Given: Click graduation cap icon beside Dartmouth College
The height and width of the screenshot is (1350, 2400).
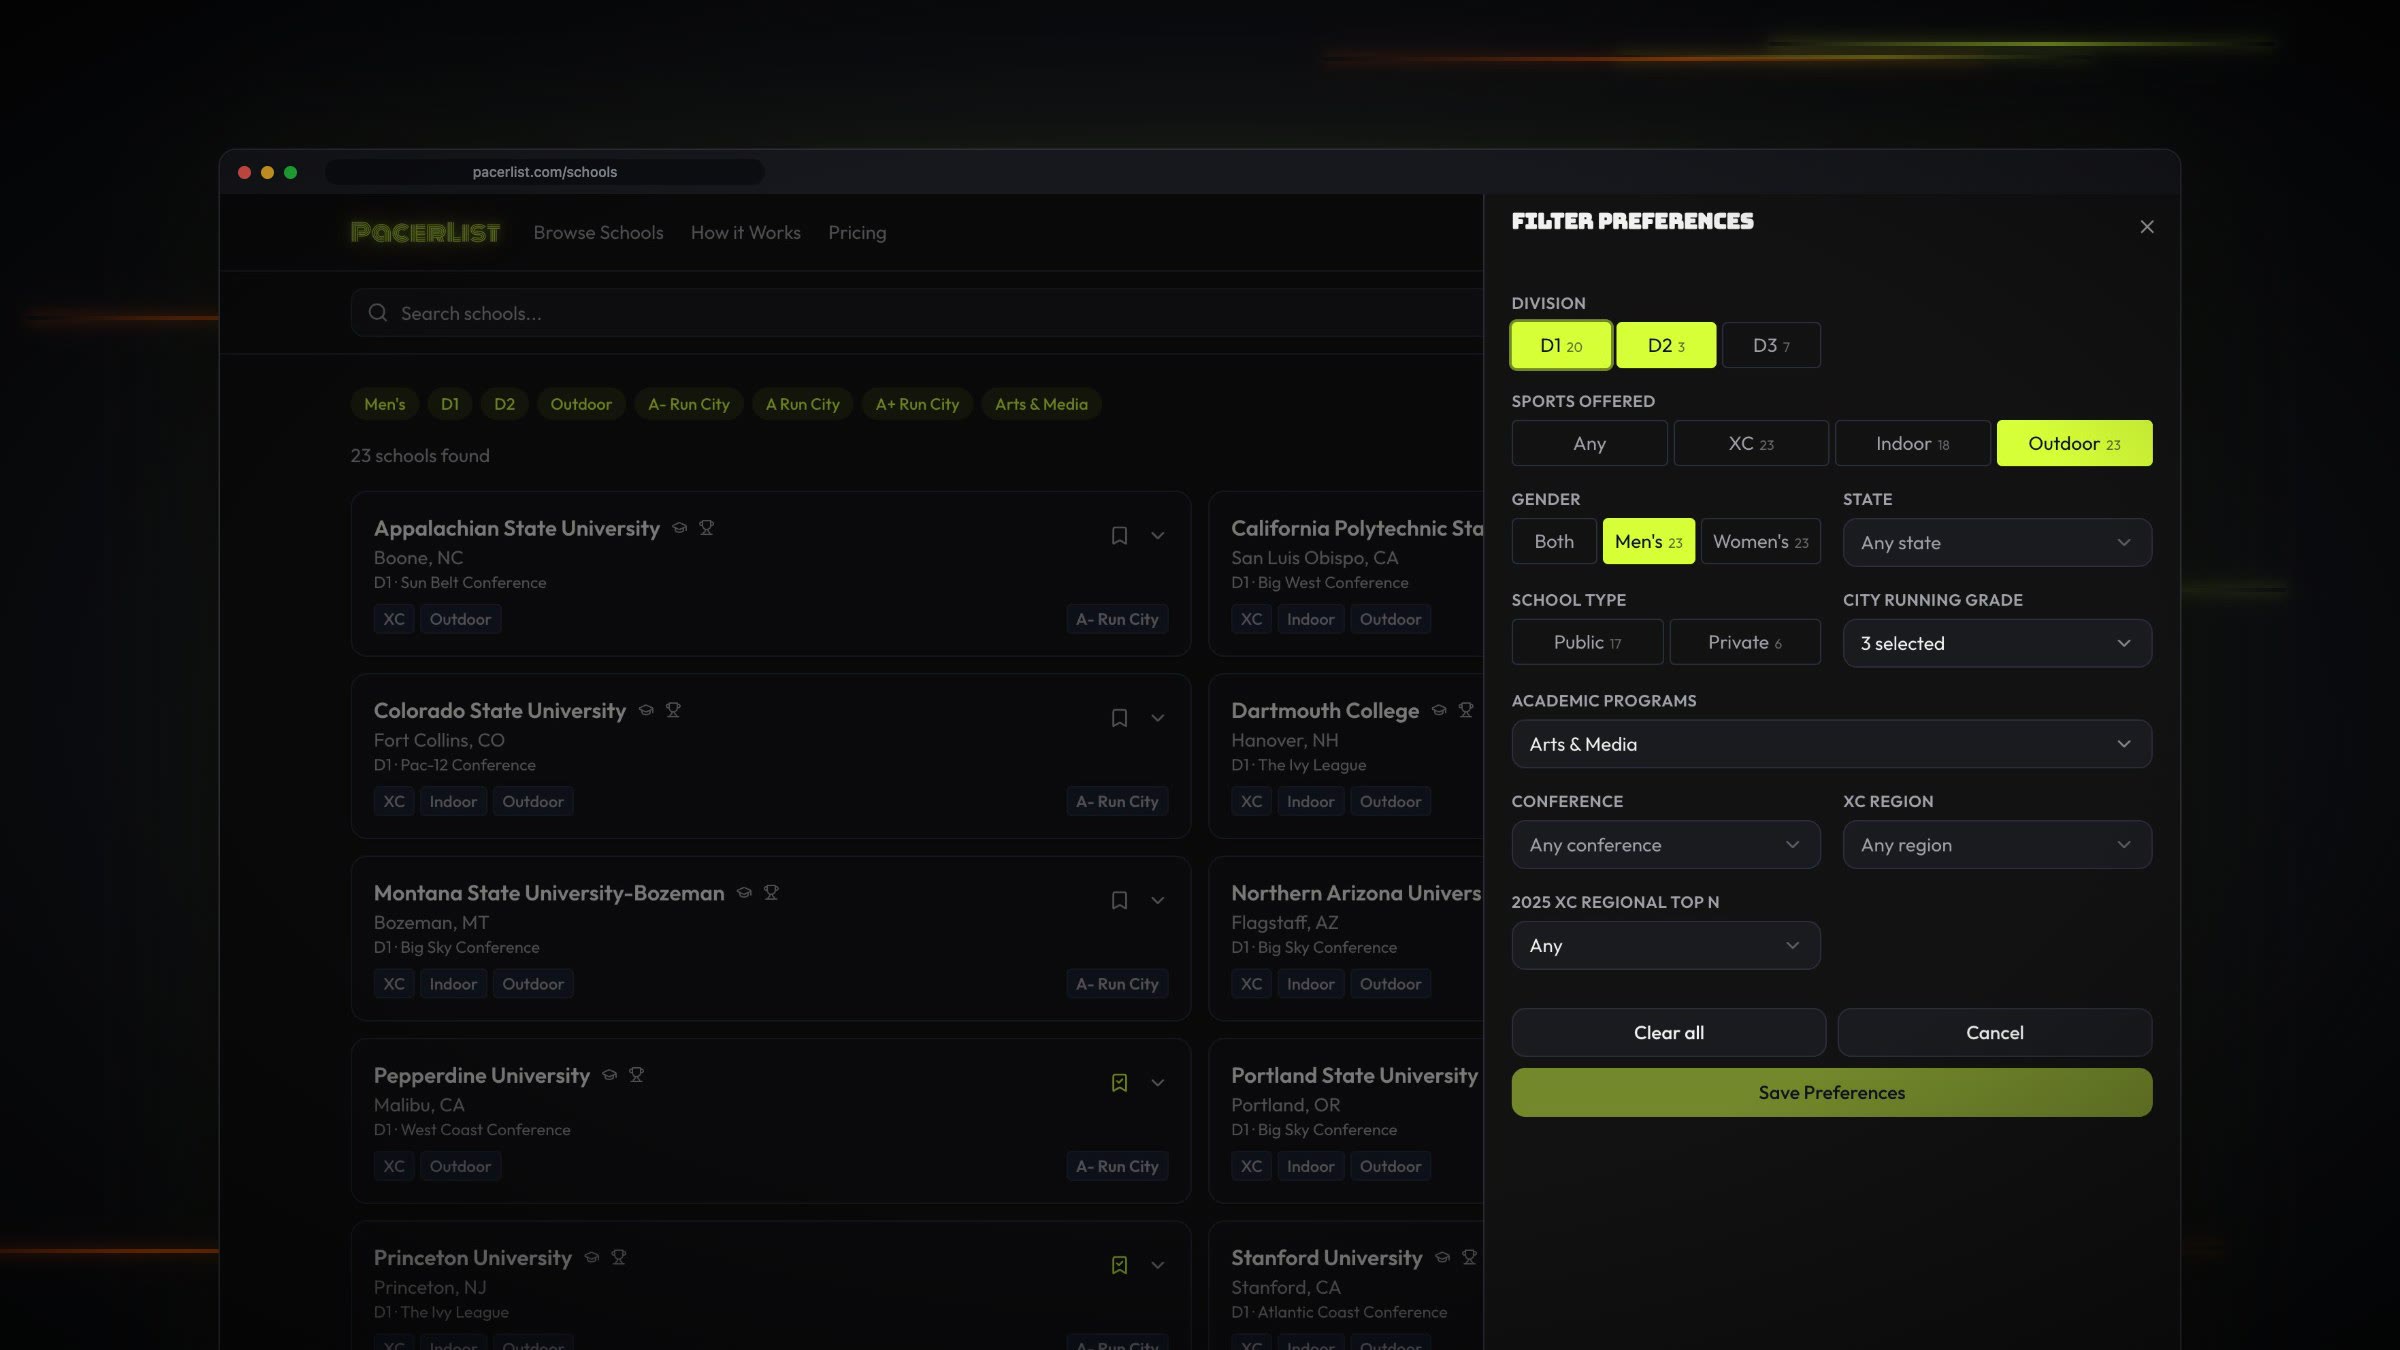Looking at the screenshot, I should 1439,710.
